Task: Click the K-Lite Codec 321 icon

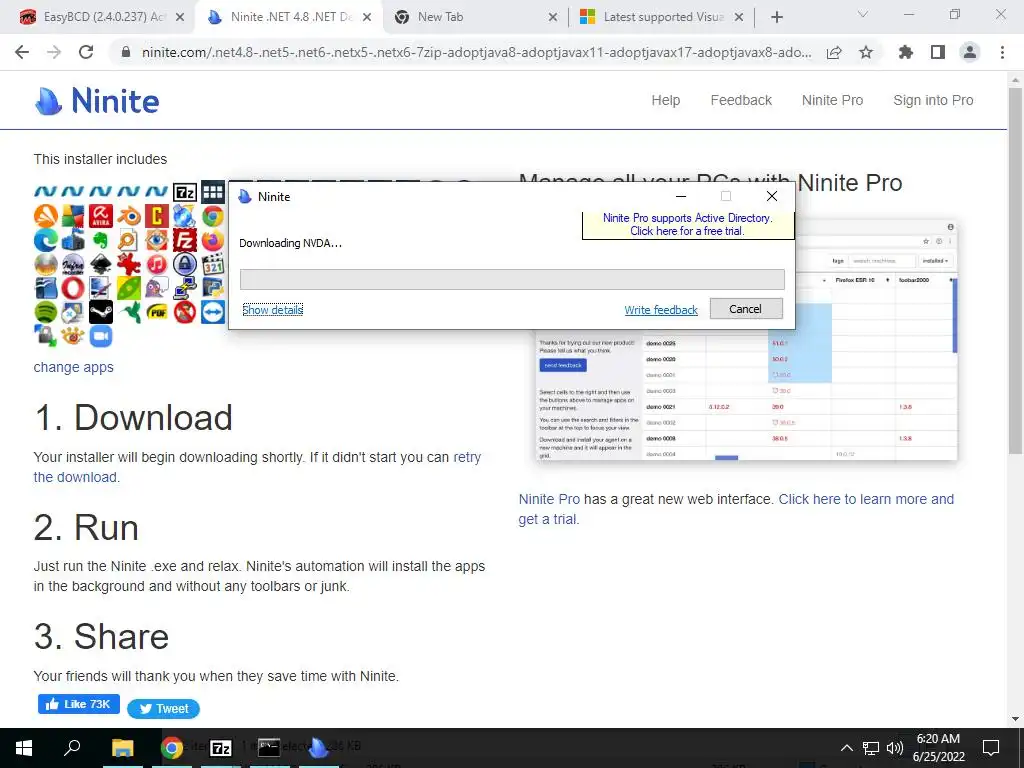Action: tap(213, 264)
